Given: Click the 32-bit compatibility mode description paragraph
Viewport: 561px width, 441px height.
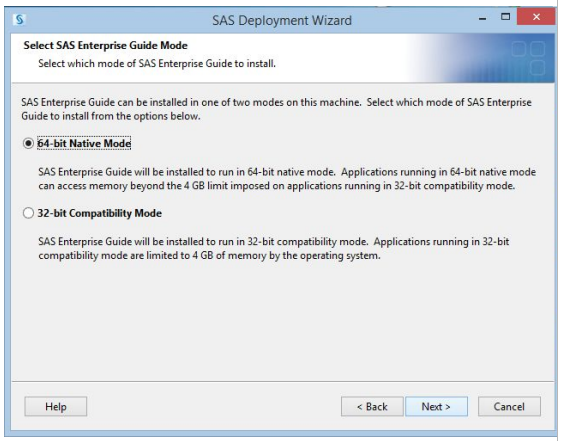Looking at the screenshot, I should [274, 249].
